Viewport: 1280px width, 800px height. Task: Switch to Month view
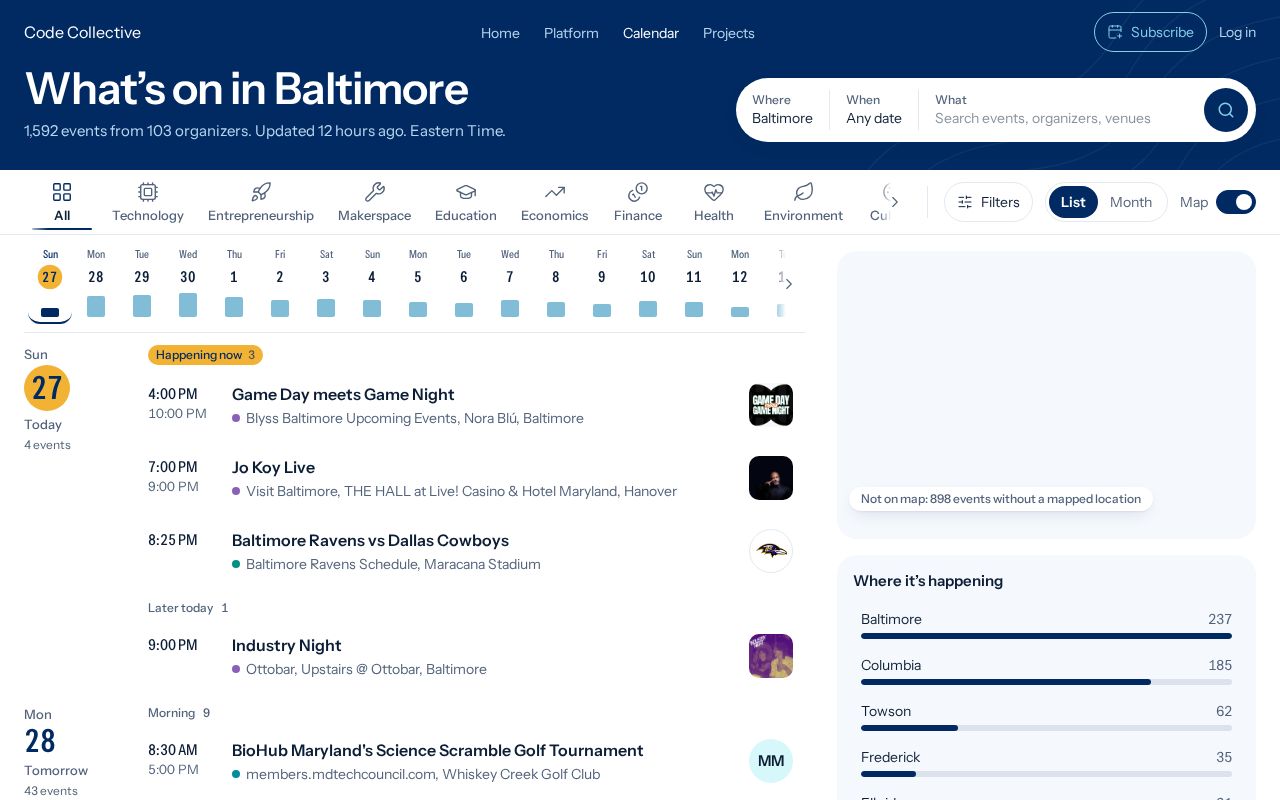[1131, 202]
